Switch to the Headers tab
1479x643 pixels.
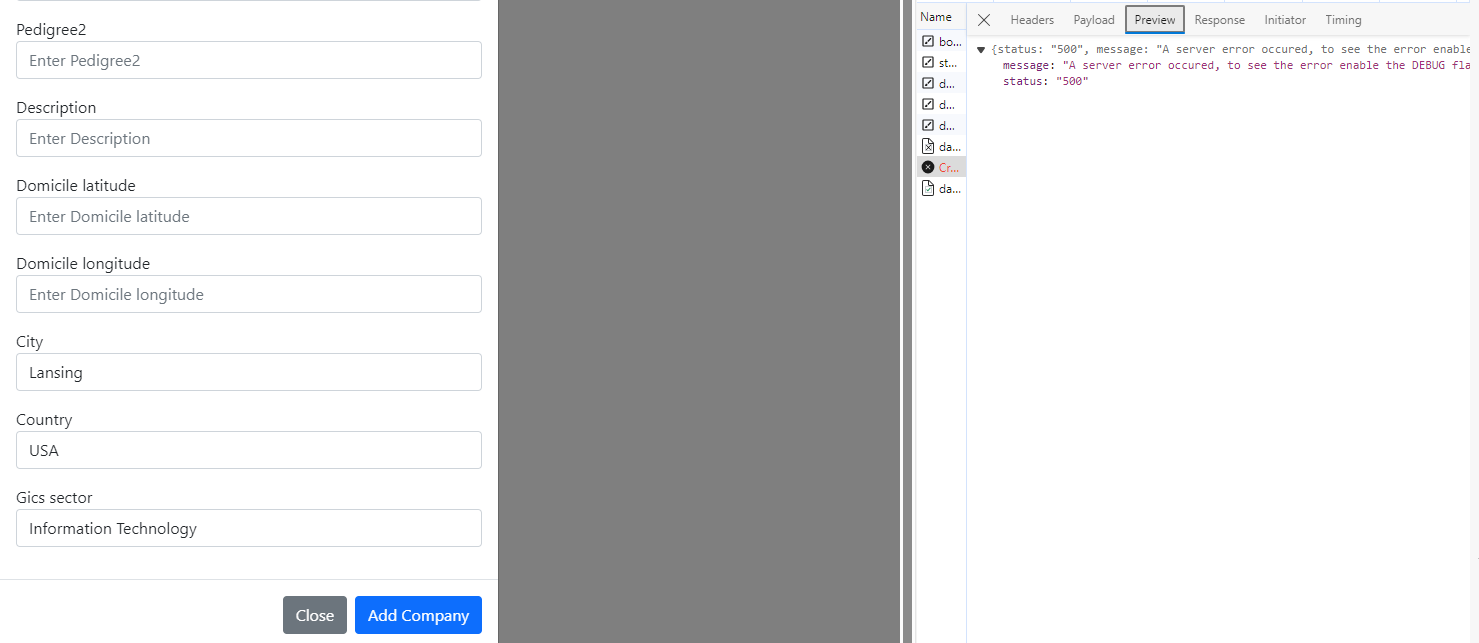(1032, 20)
